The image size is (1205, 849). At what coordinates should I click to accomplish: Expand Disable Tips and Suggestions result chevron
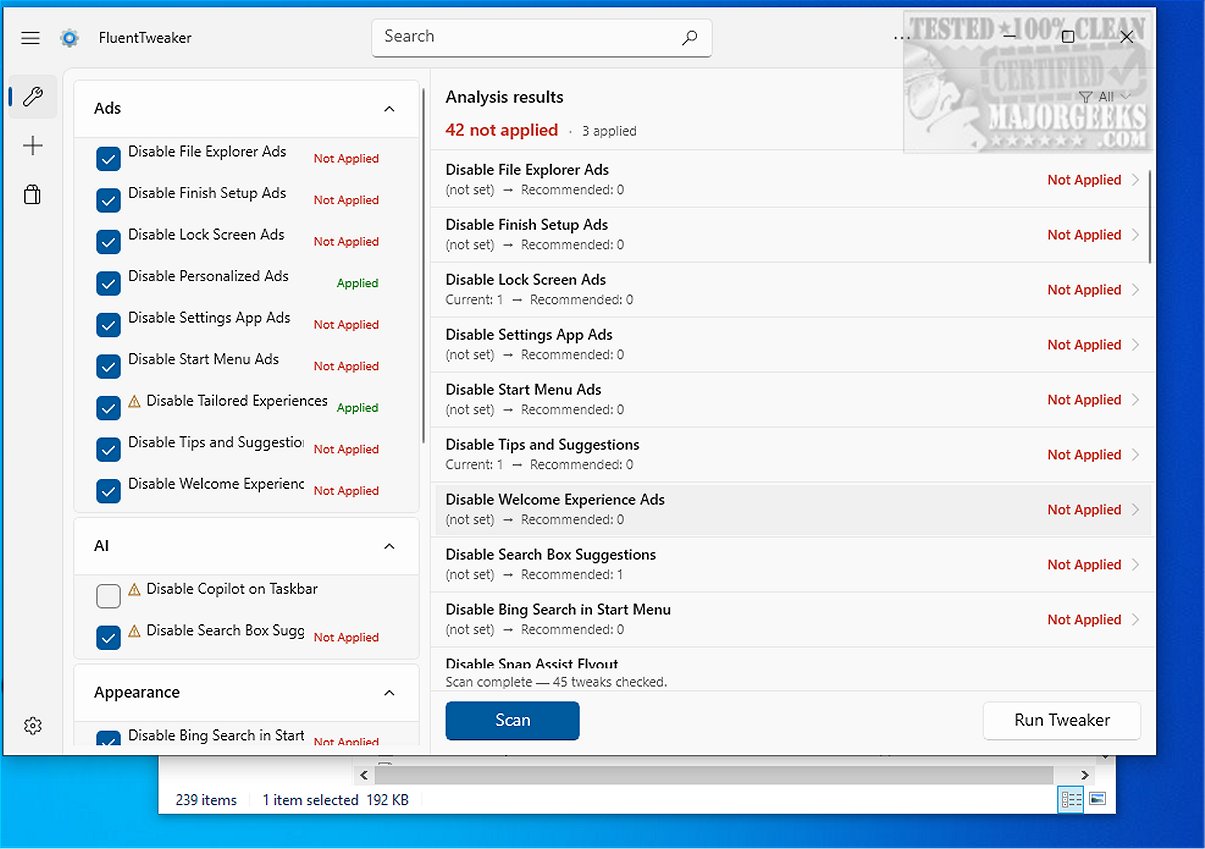coord(1135,455)
